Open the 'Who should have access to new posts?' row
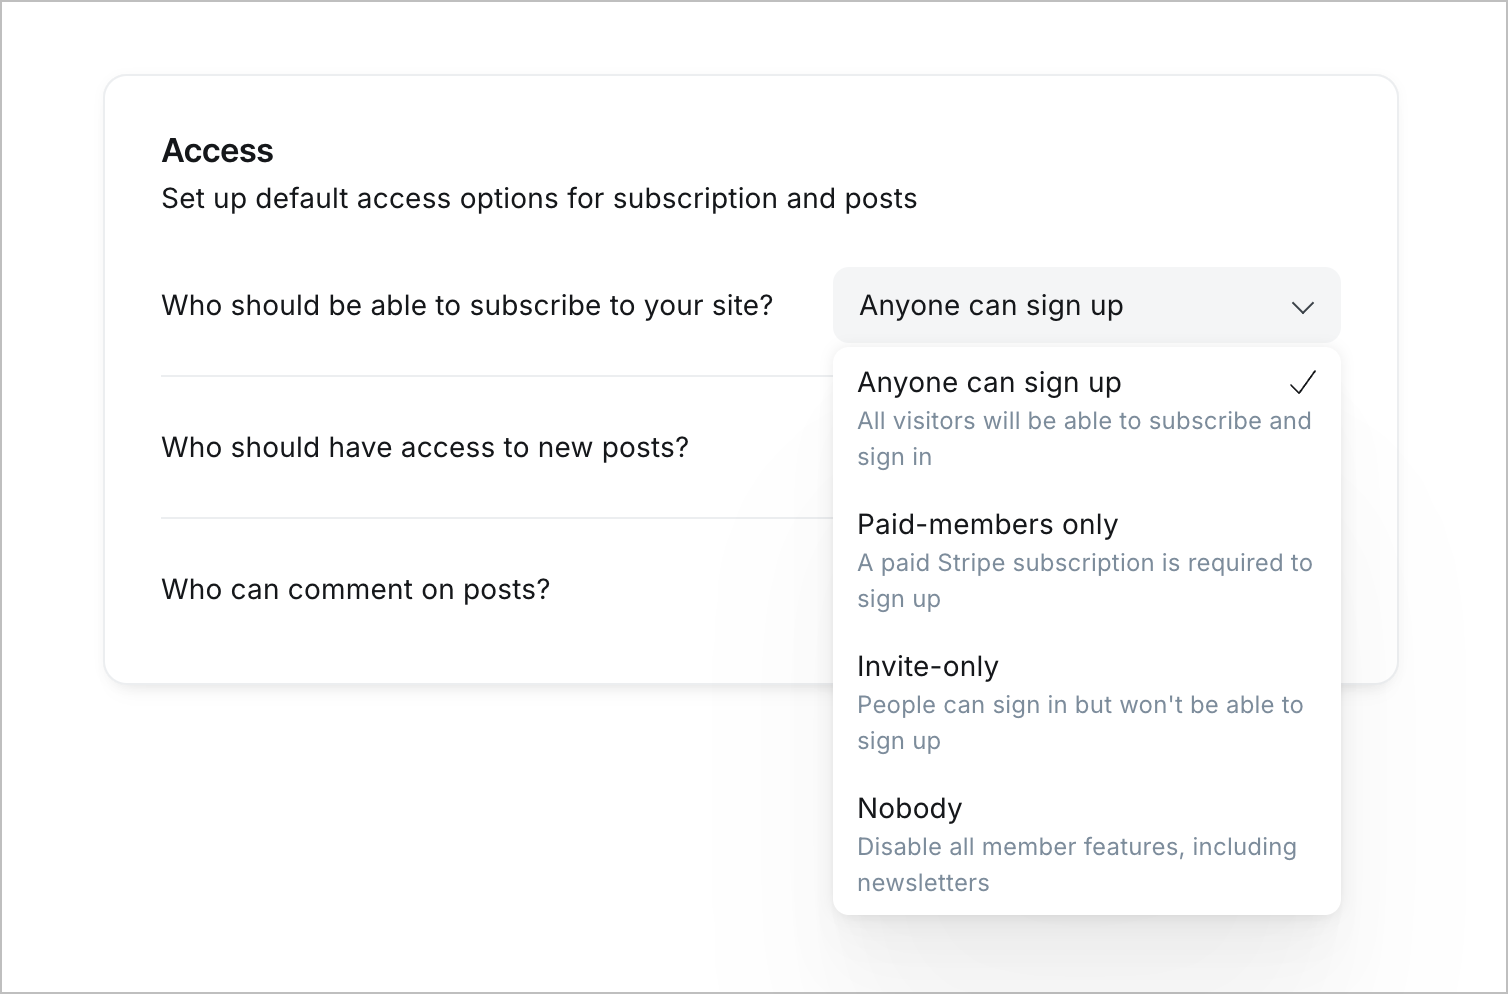This screenshot has height=994, width=1508. pyautogui.click(x=425, y=448)
